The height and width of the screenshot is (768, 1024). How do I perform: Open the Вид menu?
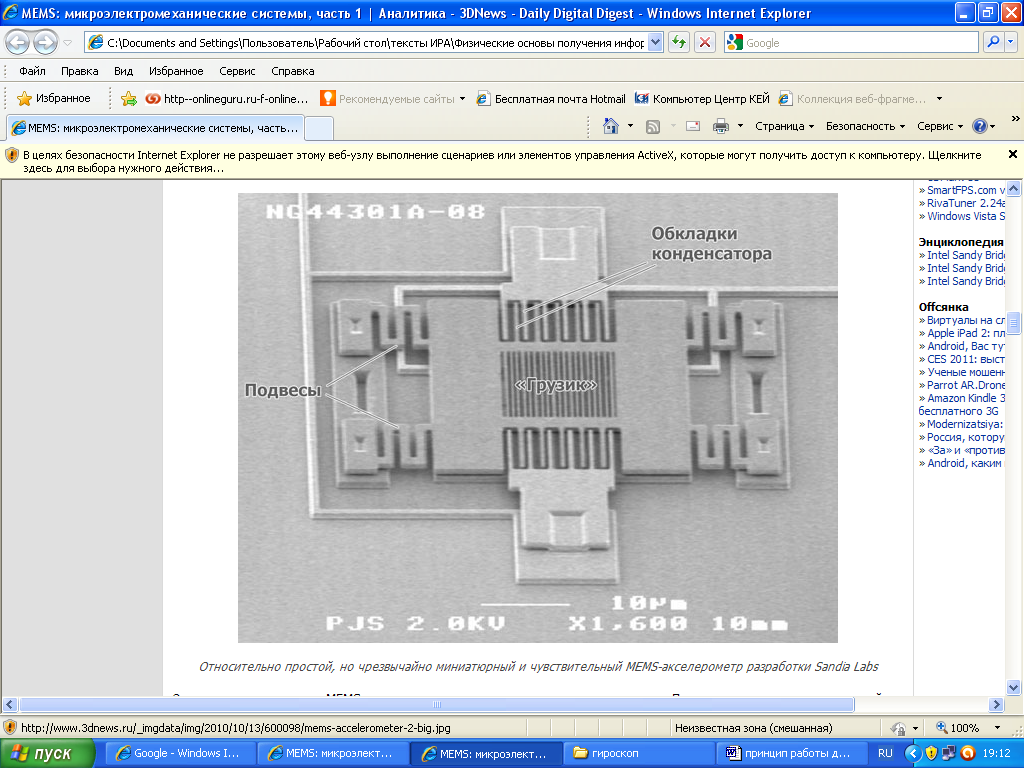pyautogui.click(x=123, y=71)
